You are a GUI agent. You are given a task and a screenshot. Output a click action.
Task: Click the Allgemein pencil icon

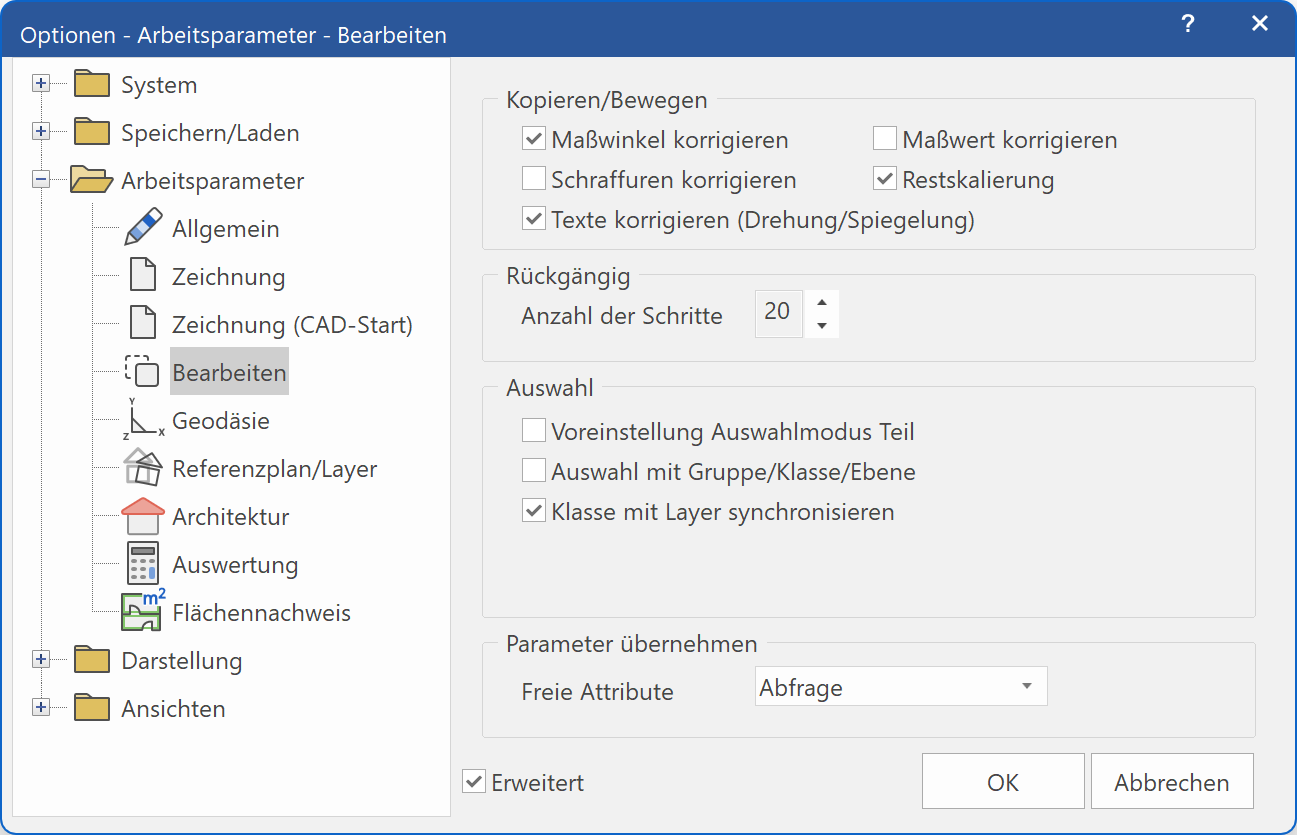(143, 228)
